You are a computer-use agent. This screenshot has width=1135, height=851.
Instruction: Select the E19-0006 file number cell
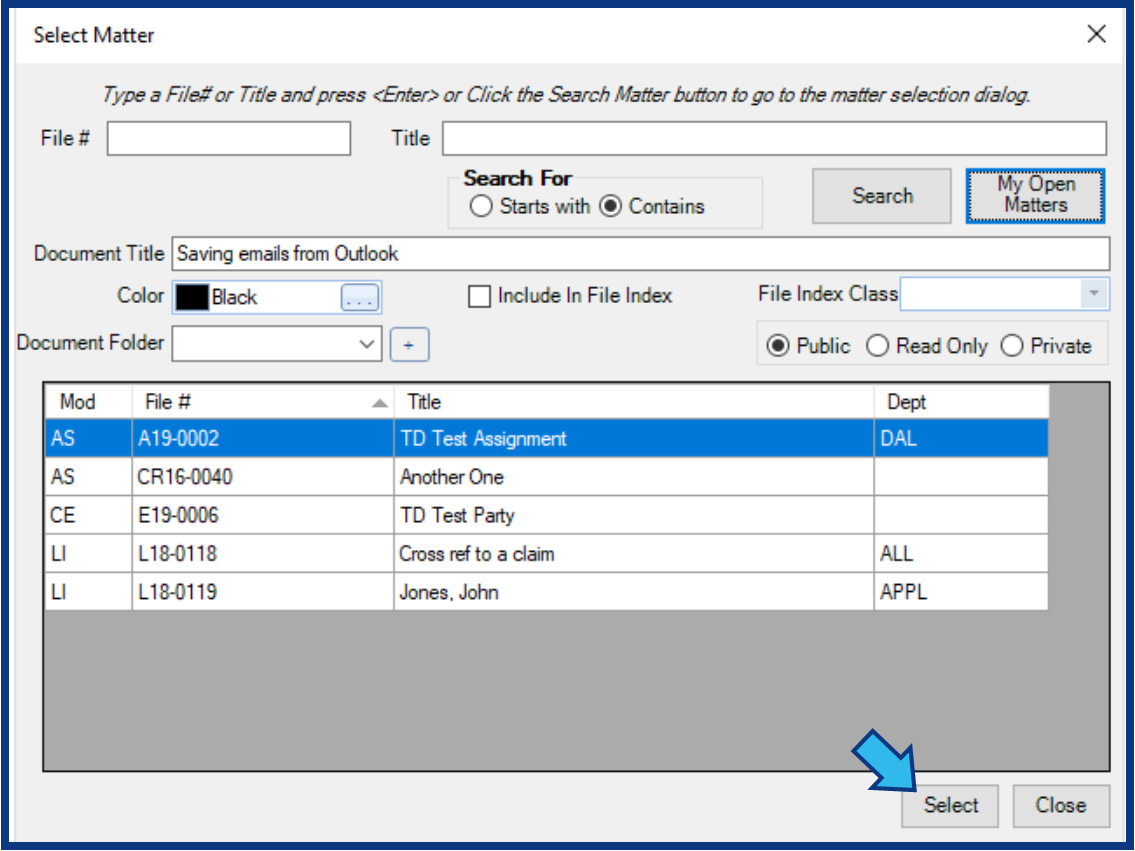pyautogui.click(x=263, y=515)
